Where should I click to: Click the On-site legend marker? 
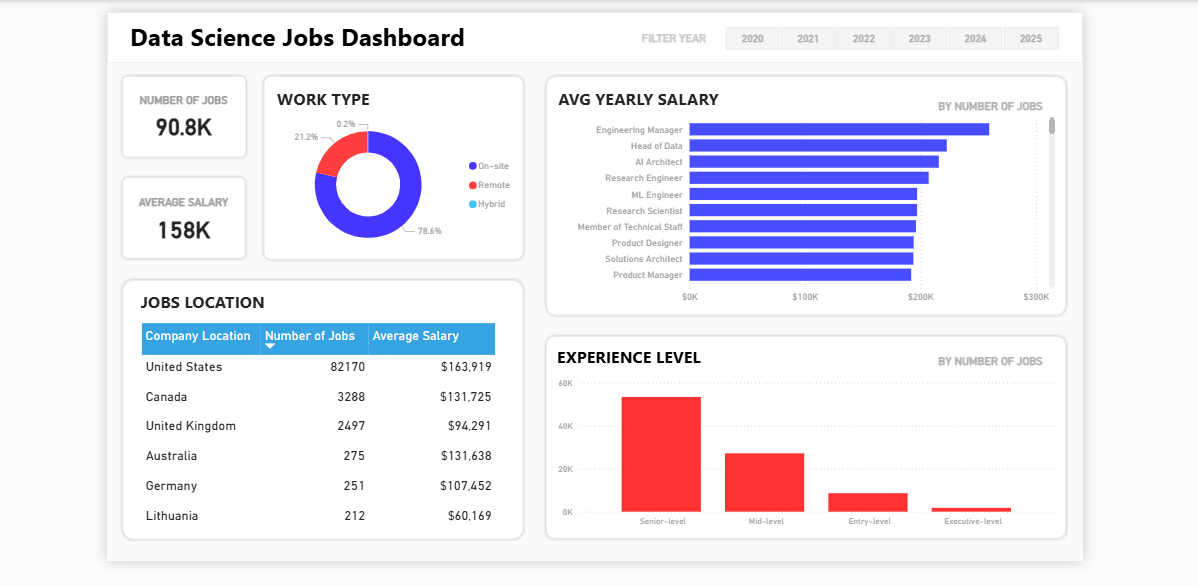473,166
